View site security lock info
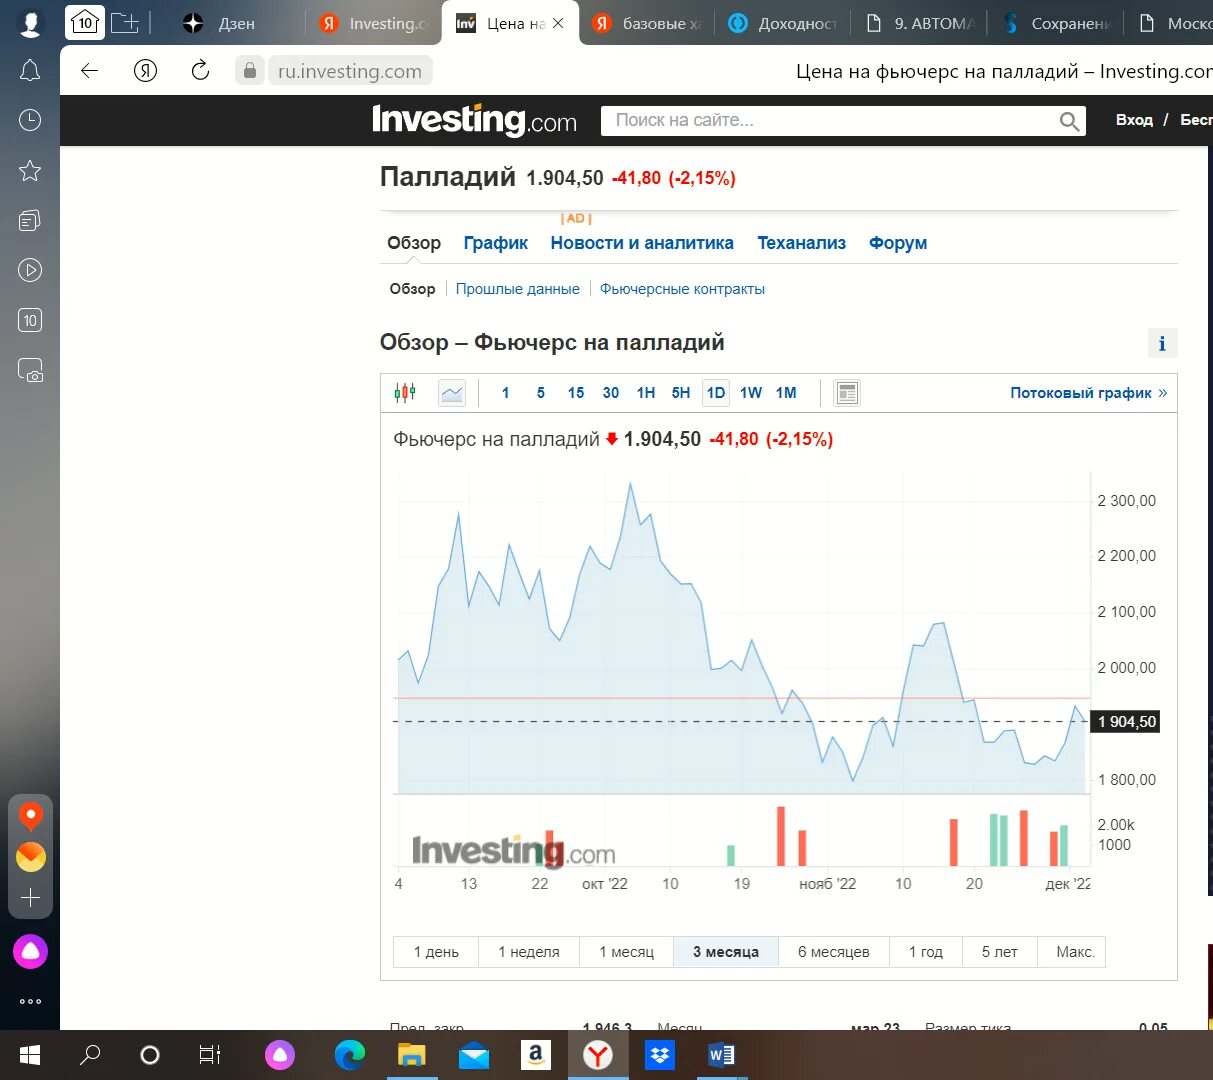 click(250, 70)
